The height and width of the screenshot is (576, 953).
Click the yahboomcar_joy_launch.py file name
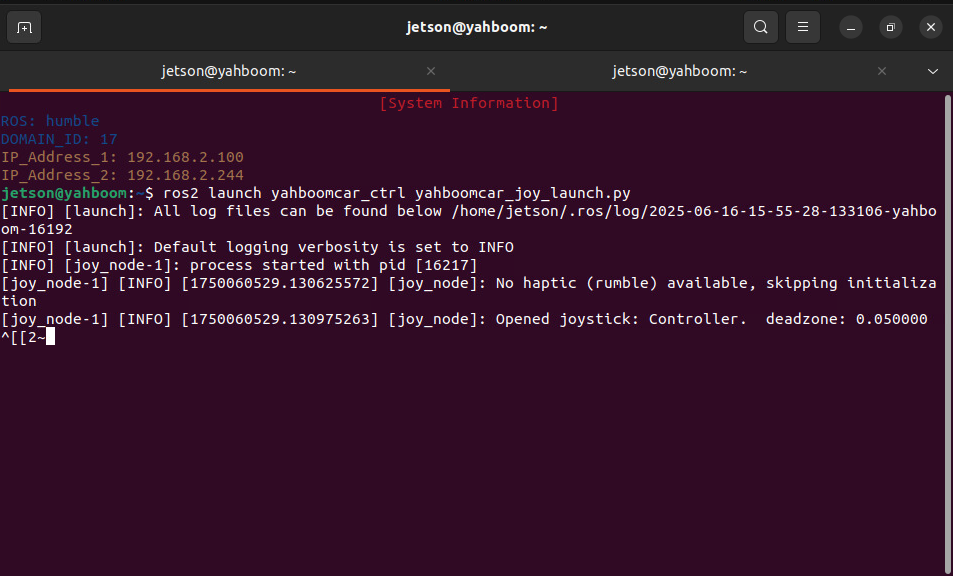(523, 193)
